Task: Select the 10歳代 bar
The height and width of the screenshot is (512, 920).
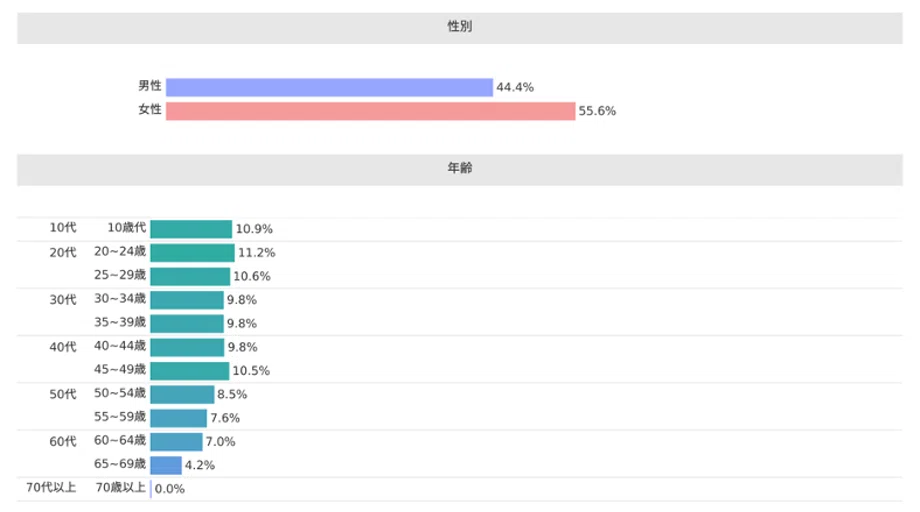Action: 191,229
